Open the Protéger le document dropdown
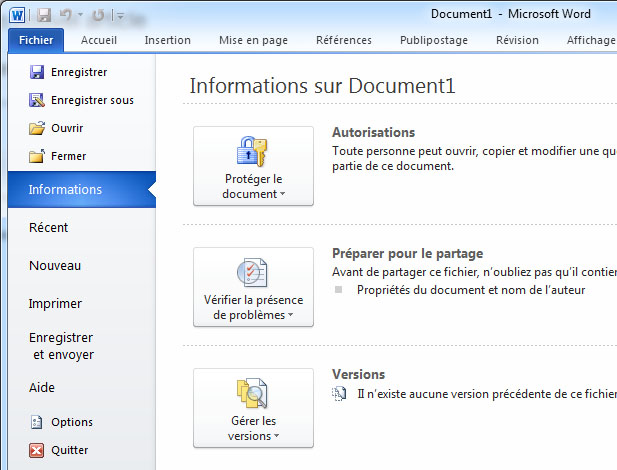This screenshot has height=470, width=617. tap(253, 166)
